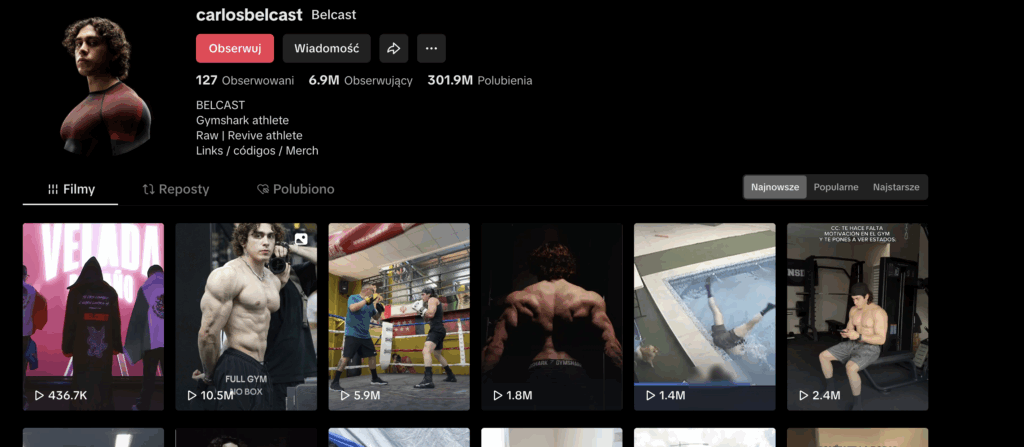Switch to the Filmy tab
Viewport: 1024px width, 447px height.
click(x=71, y=189)
